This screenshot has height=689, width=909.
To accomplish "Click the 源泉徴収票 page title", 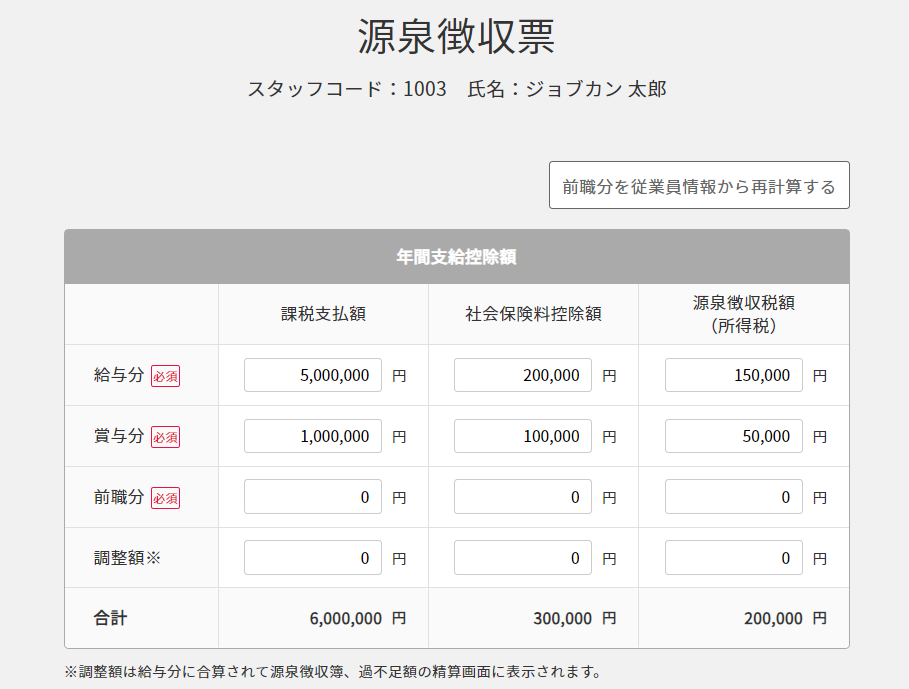I will tap(454, 36).
